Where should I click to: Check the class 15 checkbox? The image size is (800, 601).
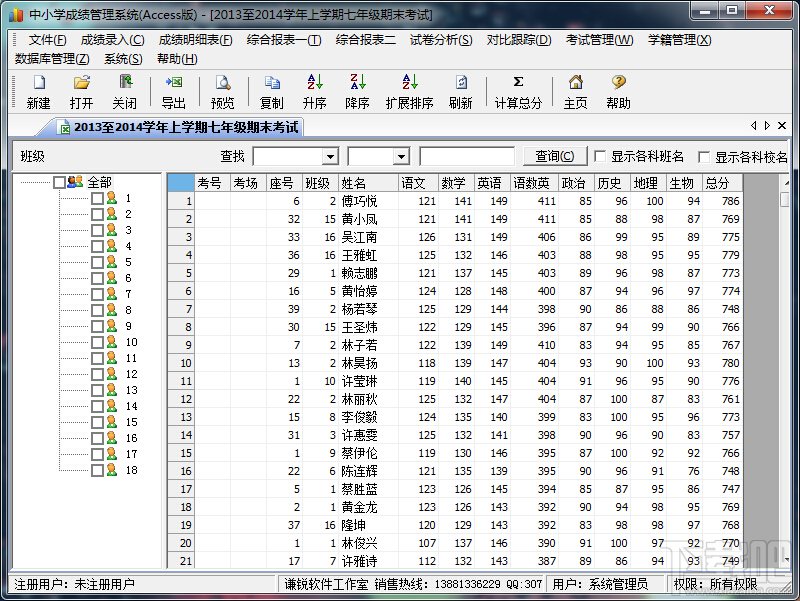point(97,422)
